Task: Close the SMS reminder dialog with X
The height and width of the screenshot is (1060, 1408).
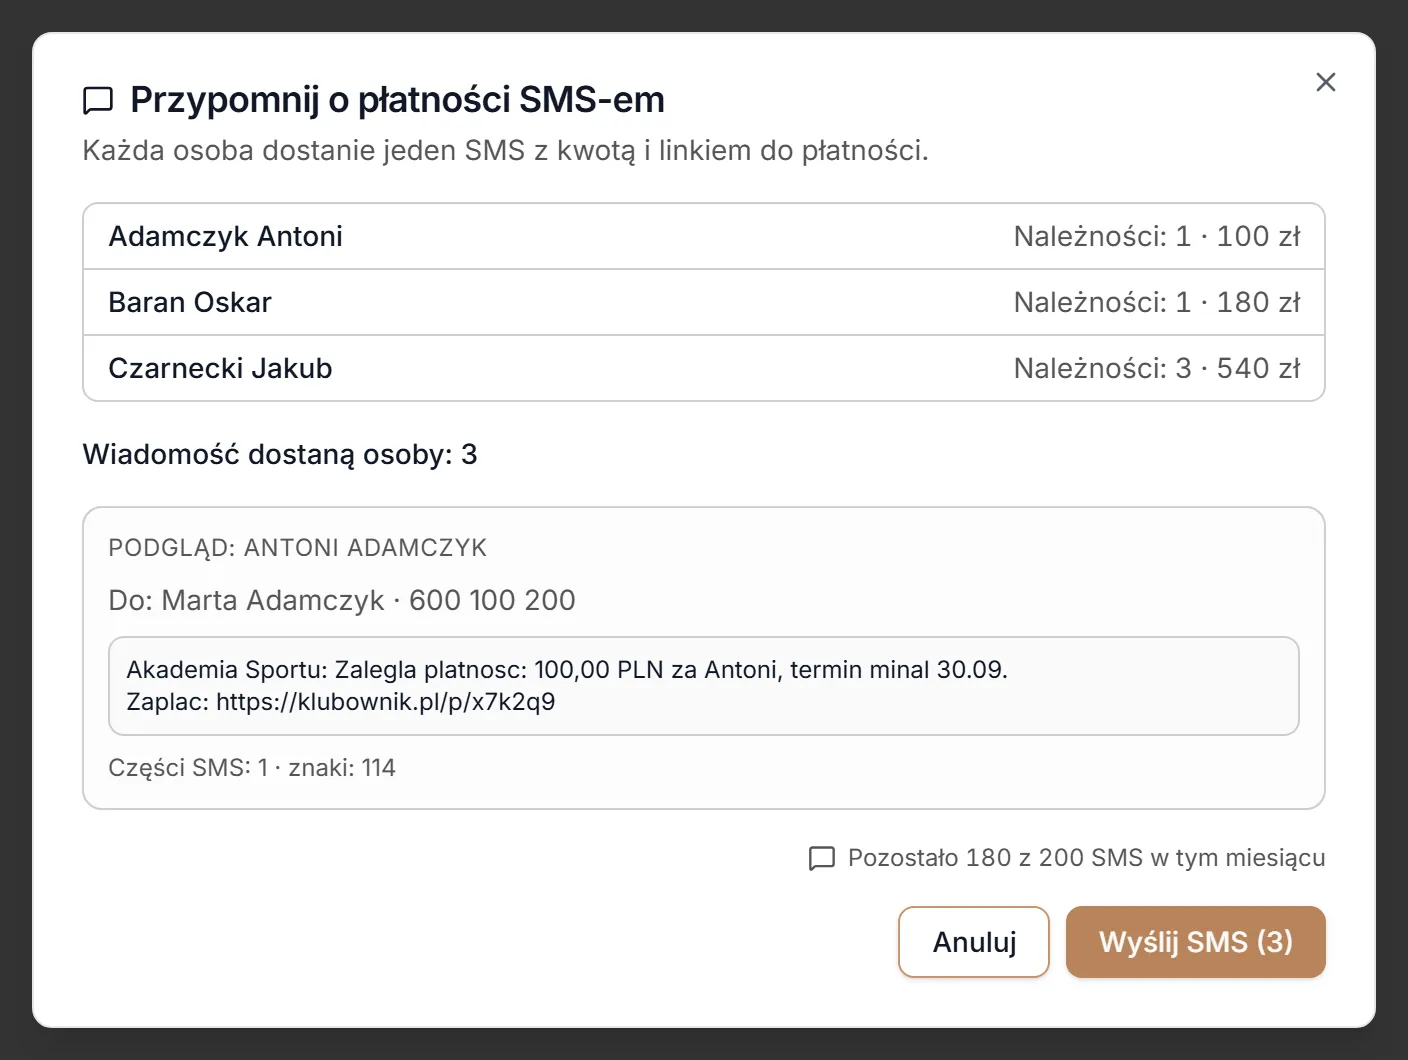Action: click(1325, 82)
